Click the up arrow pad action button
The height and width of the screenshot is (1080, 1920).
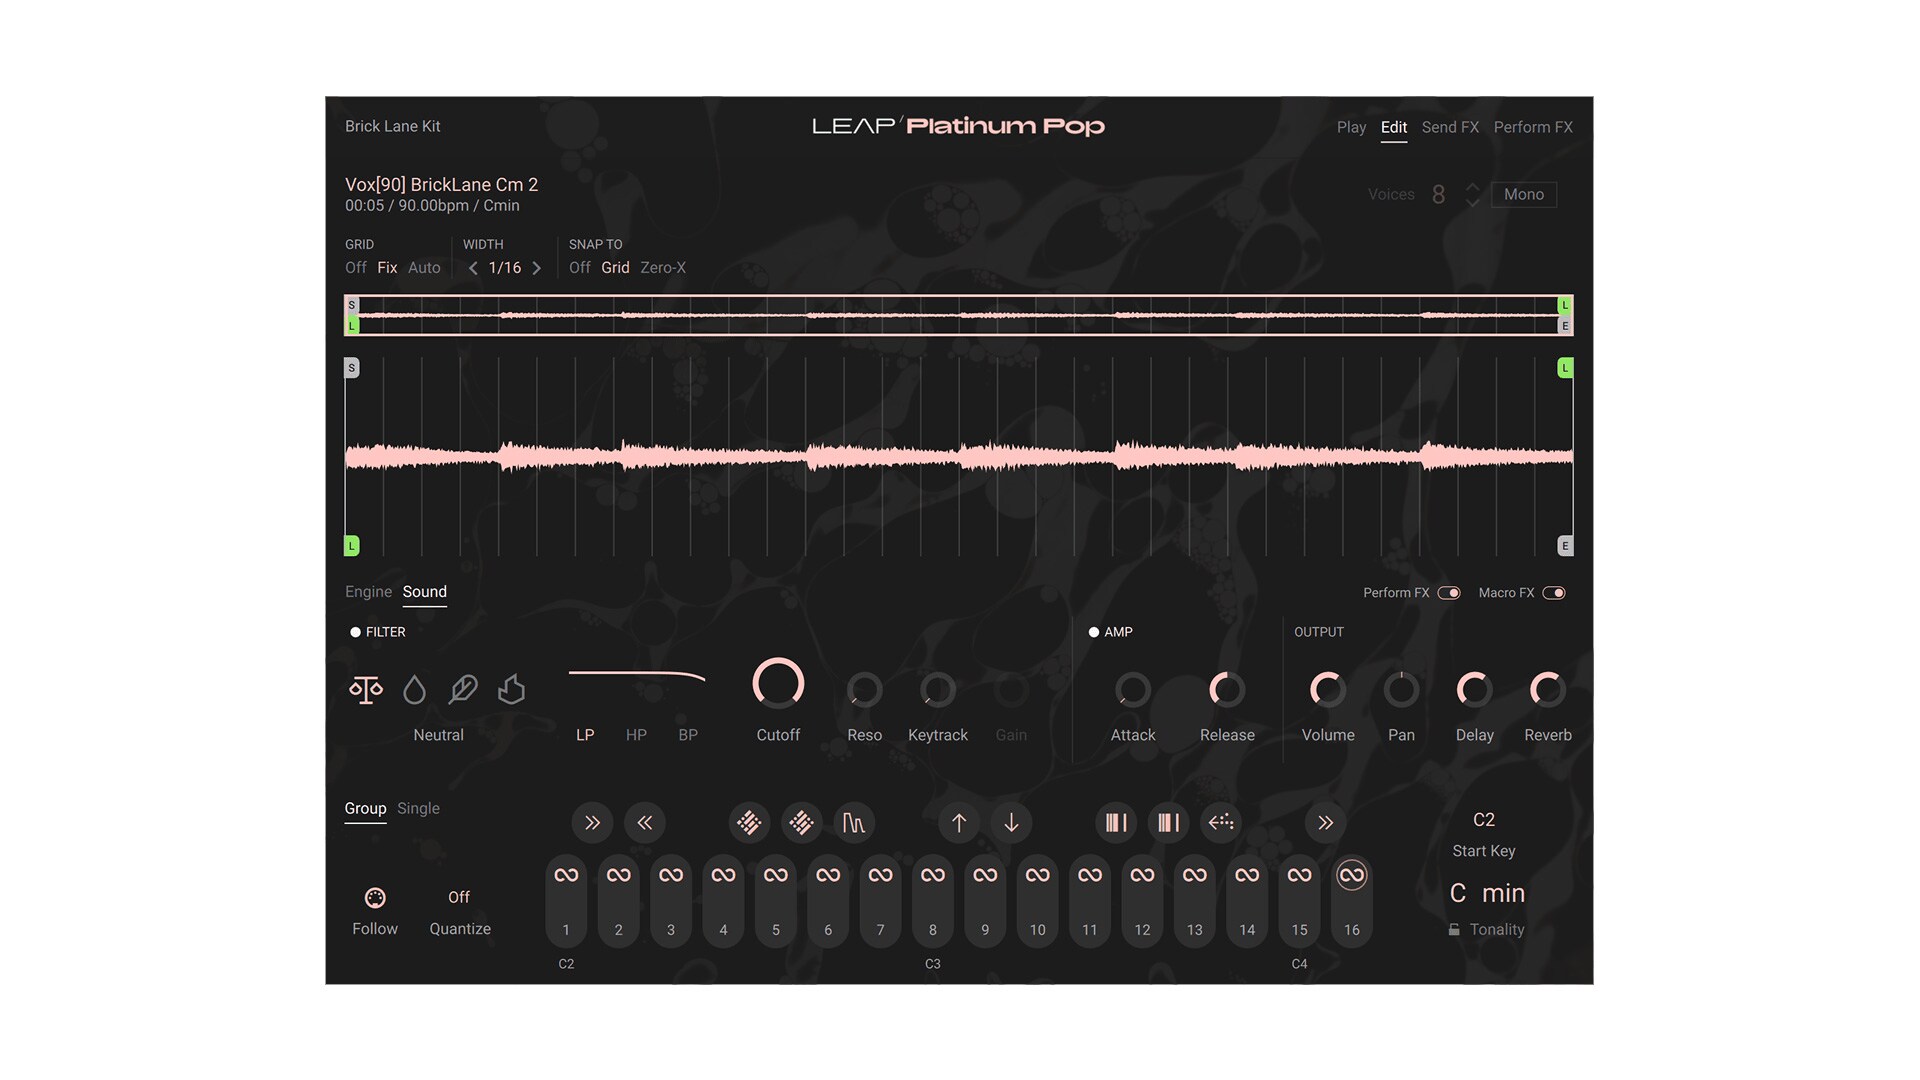click(958, 823)
